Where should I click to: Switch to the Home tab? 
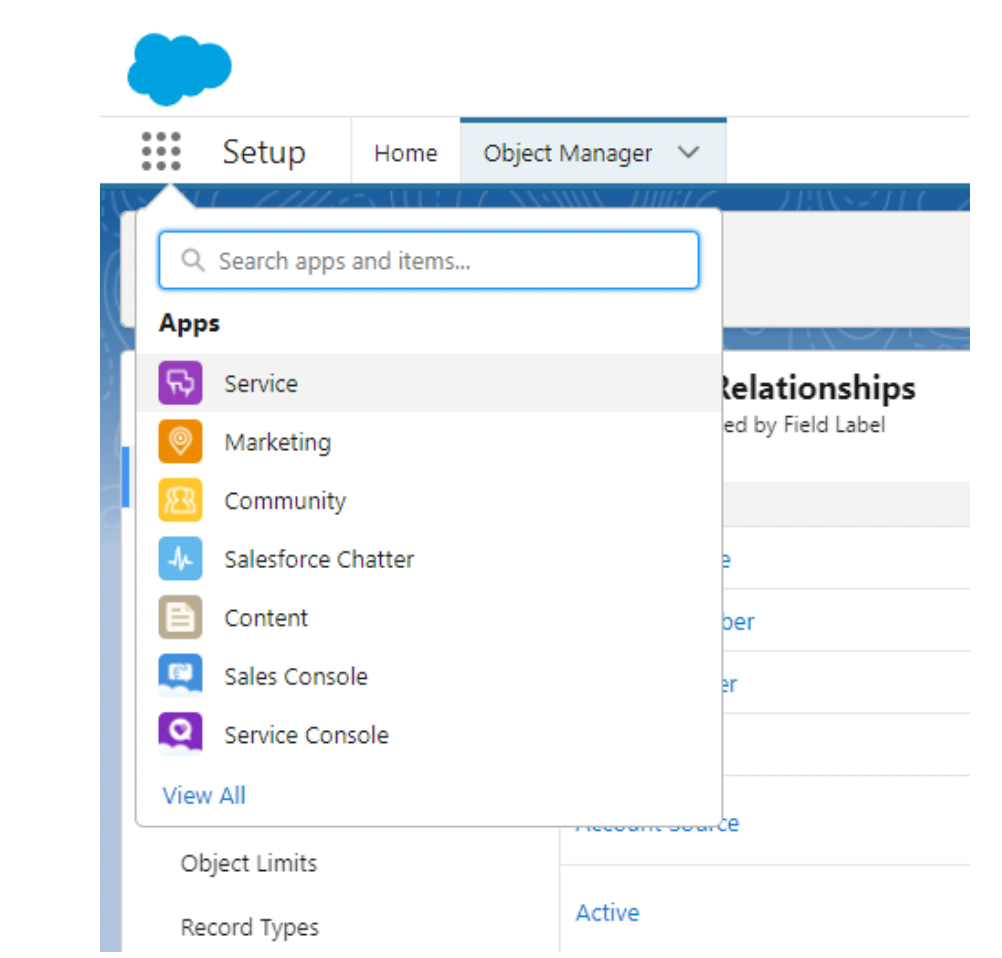coord(405,153)
